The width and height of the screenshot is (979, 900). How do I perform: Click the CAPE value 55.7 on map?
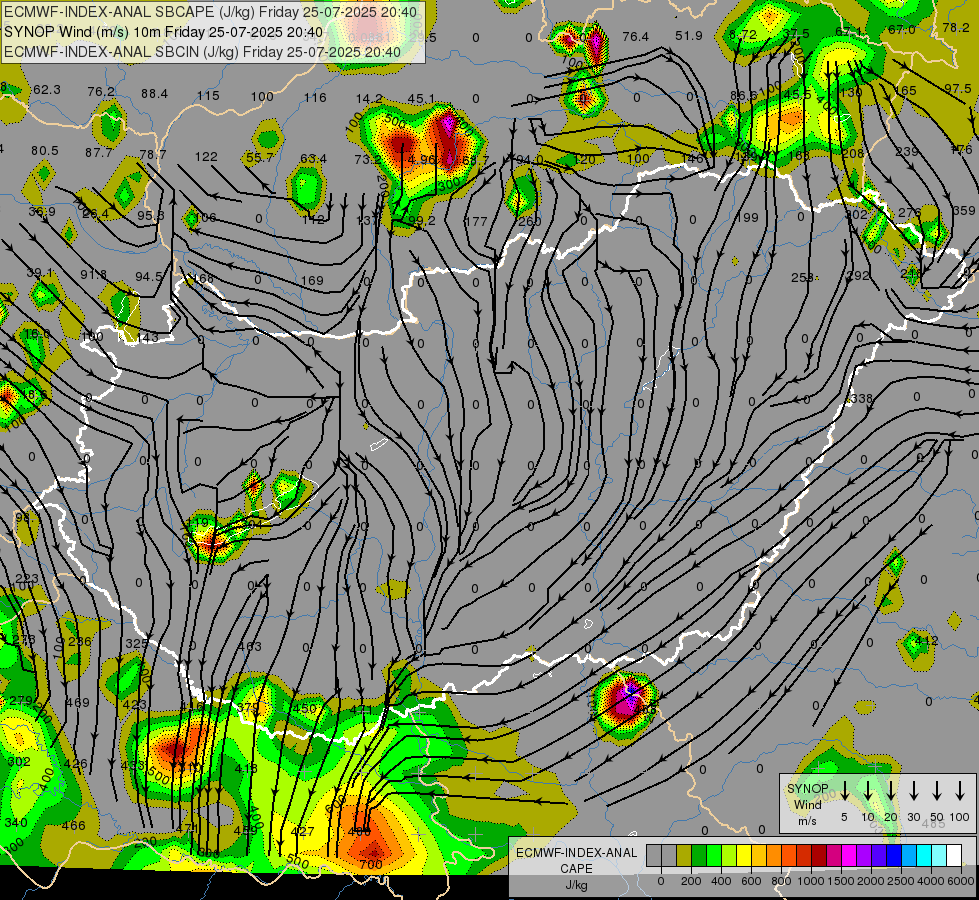260,157
